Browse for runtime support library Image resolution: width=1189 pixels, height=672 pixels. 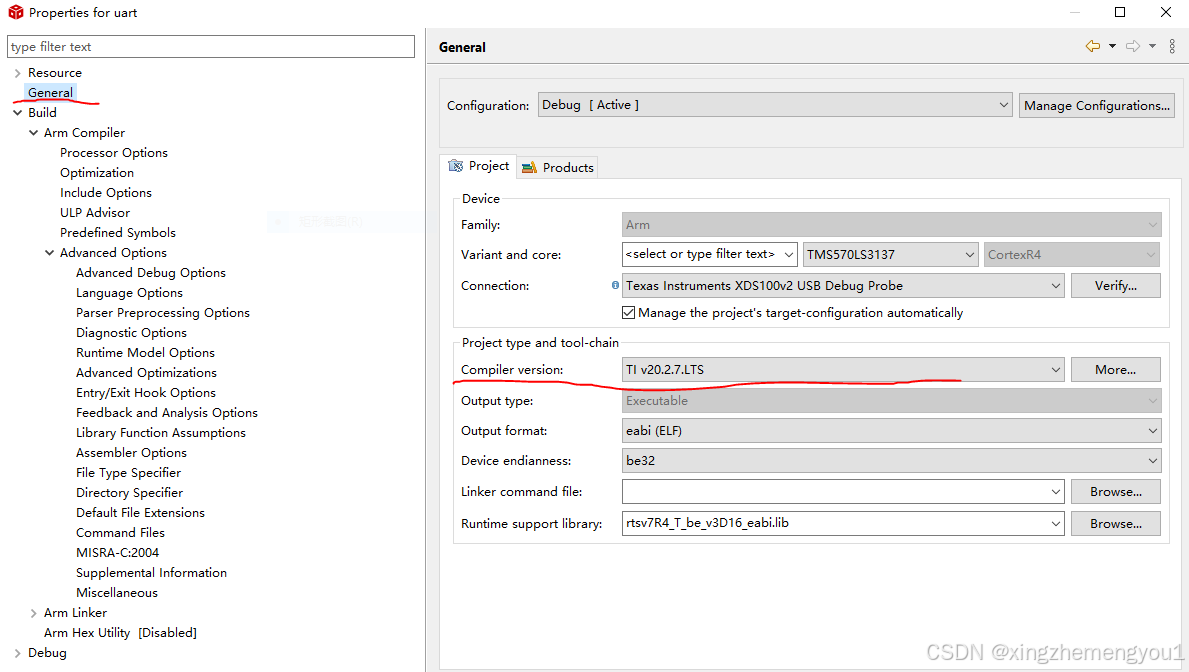click(1115, 523)
